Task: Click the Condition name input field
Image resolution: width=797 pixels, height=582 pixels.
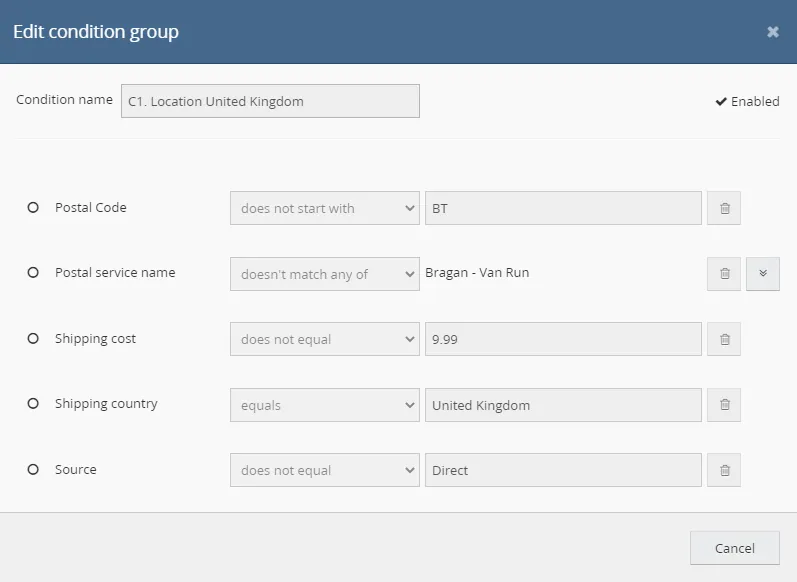Action: click(270, 101)
